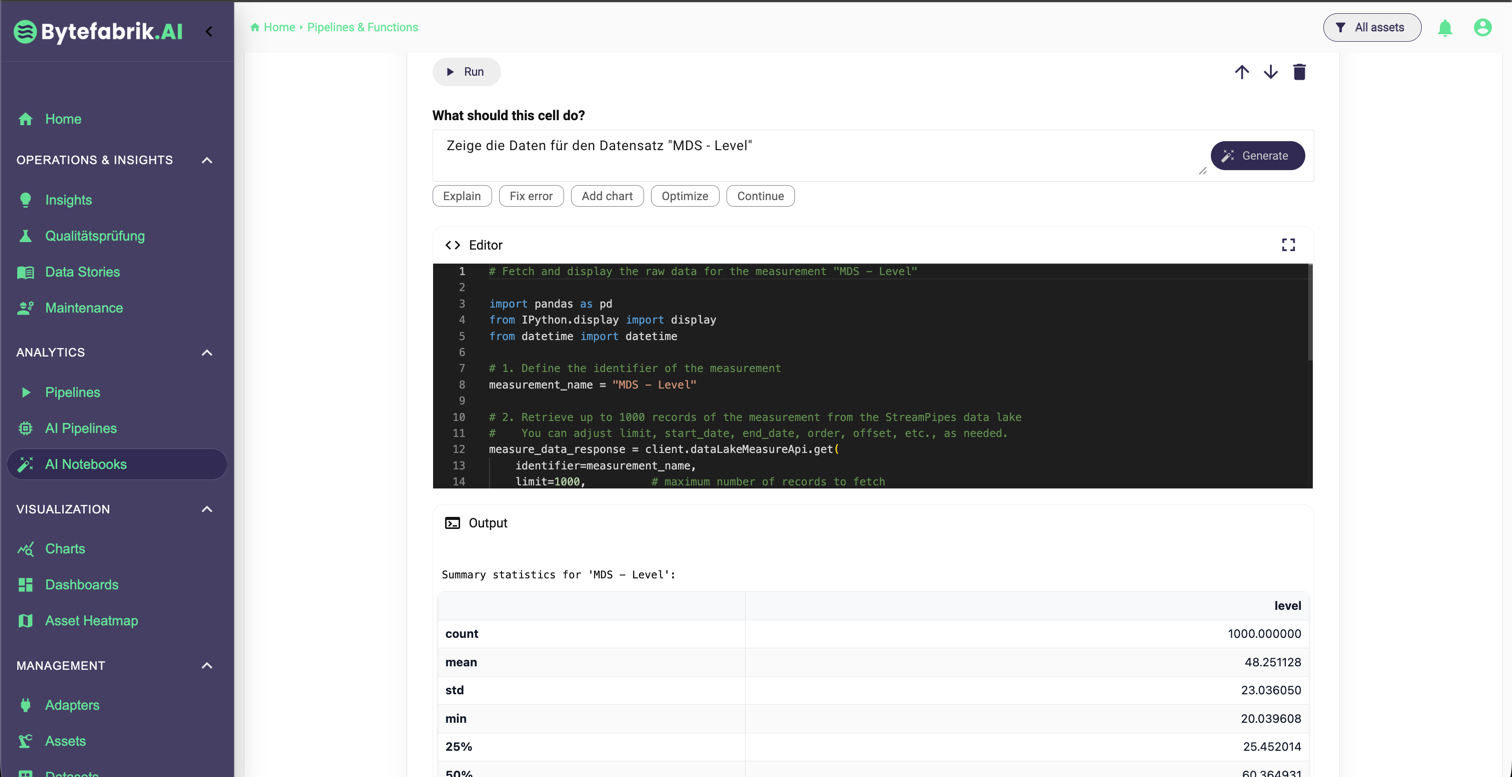This screenshot has height=777, width=1512.
Task: Click the Fix error button
Action: coord(531,196)
